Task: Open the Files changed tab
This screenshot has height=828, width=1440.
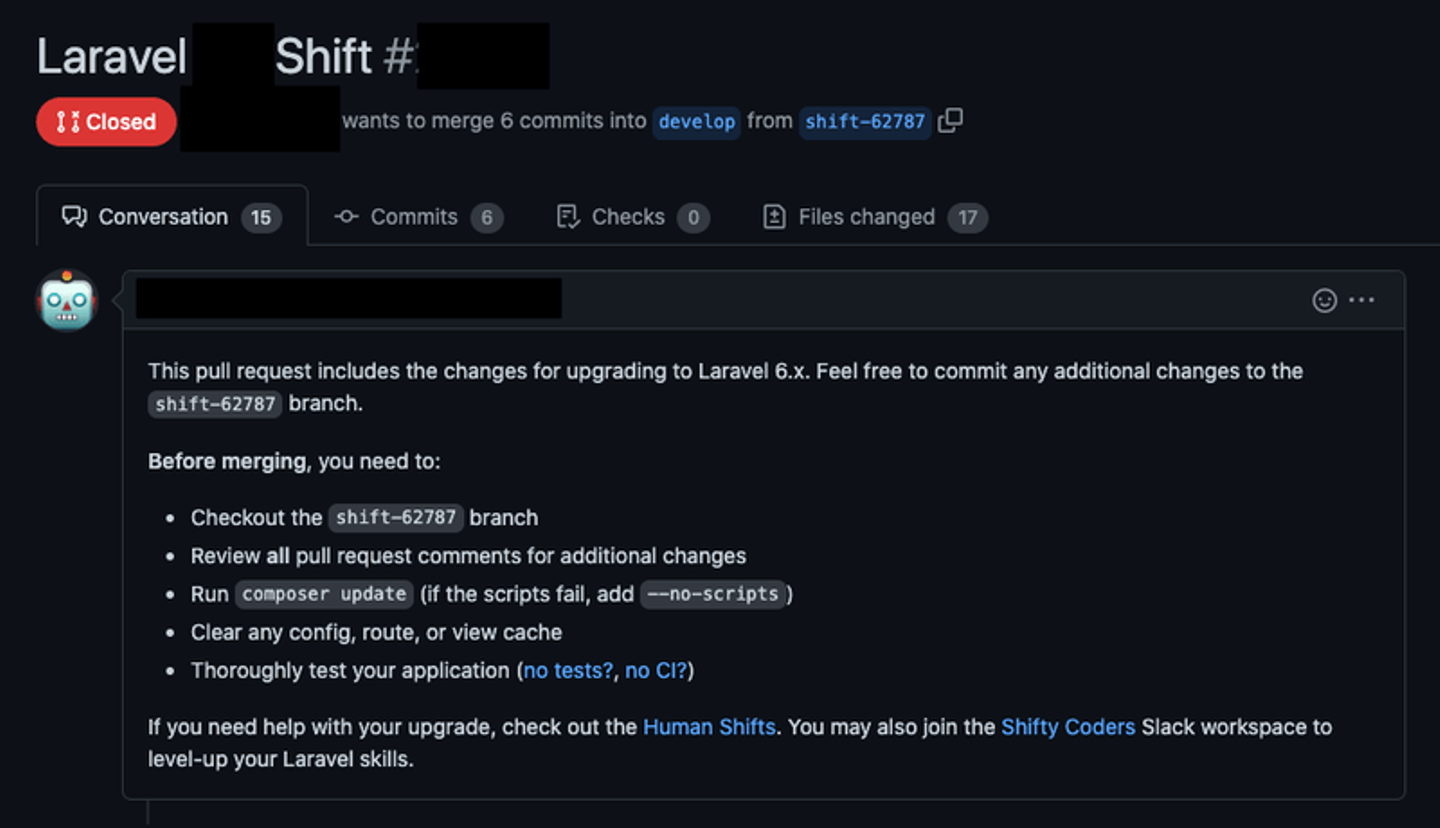Action: [x=866, y=217]
